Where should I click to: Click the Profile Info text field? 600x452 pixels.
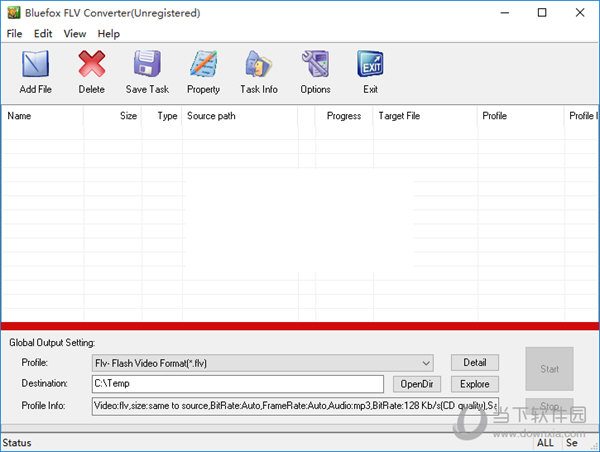point(295,406)
